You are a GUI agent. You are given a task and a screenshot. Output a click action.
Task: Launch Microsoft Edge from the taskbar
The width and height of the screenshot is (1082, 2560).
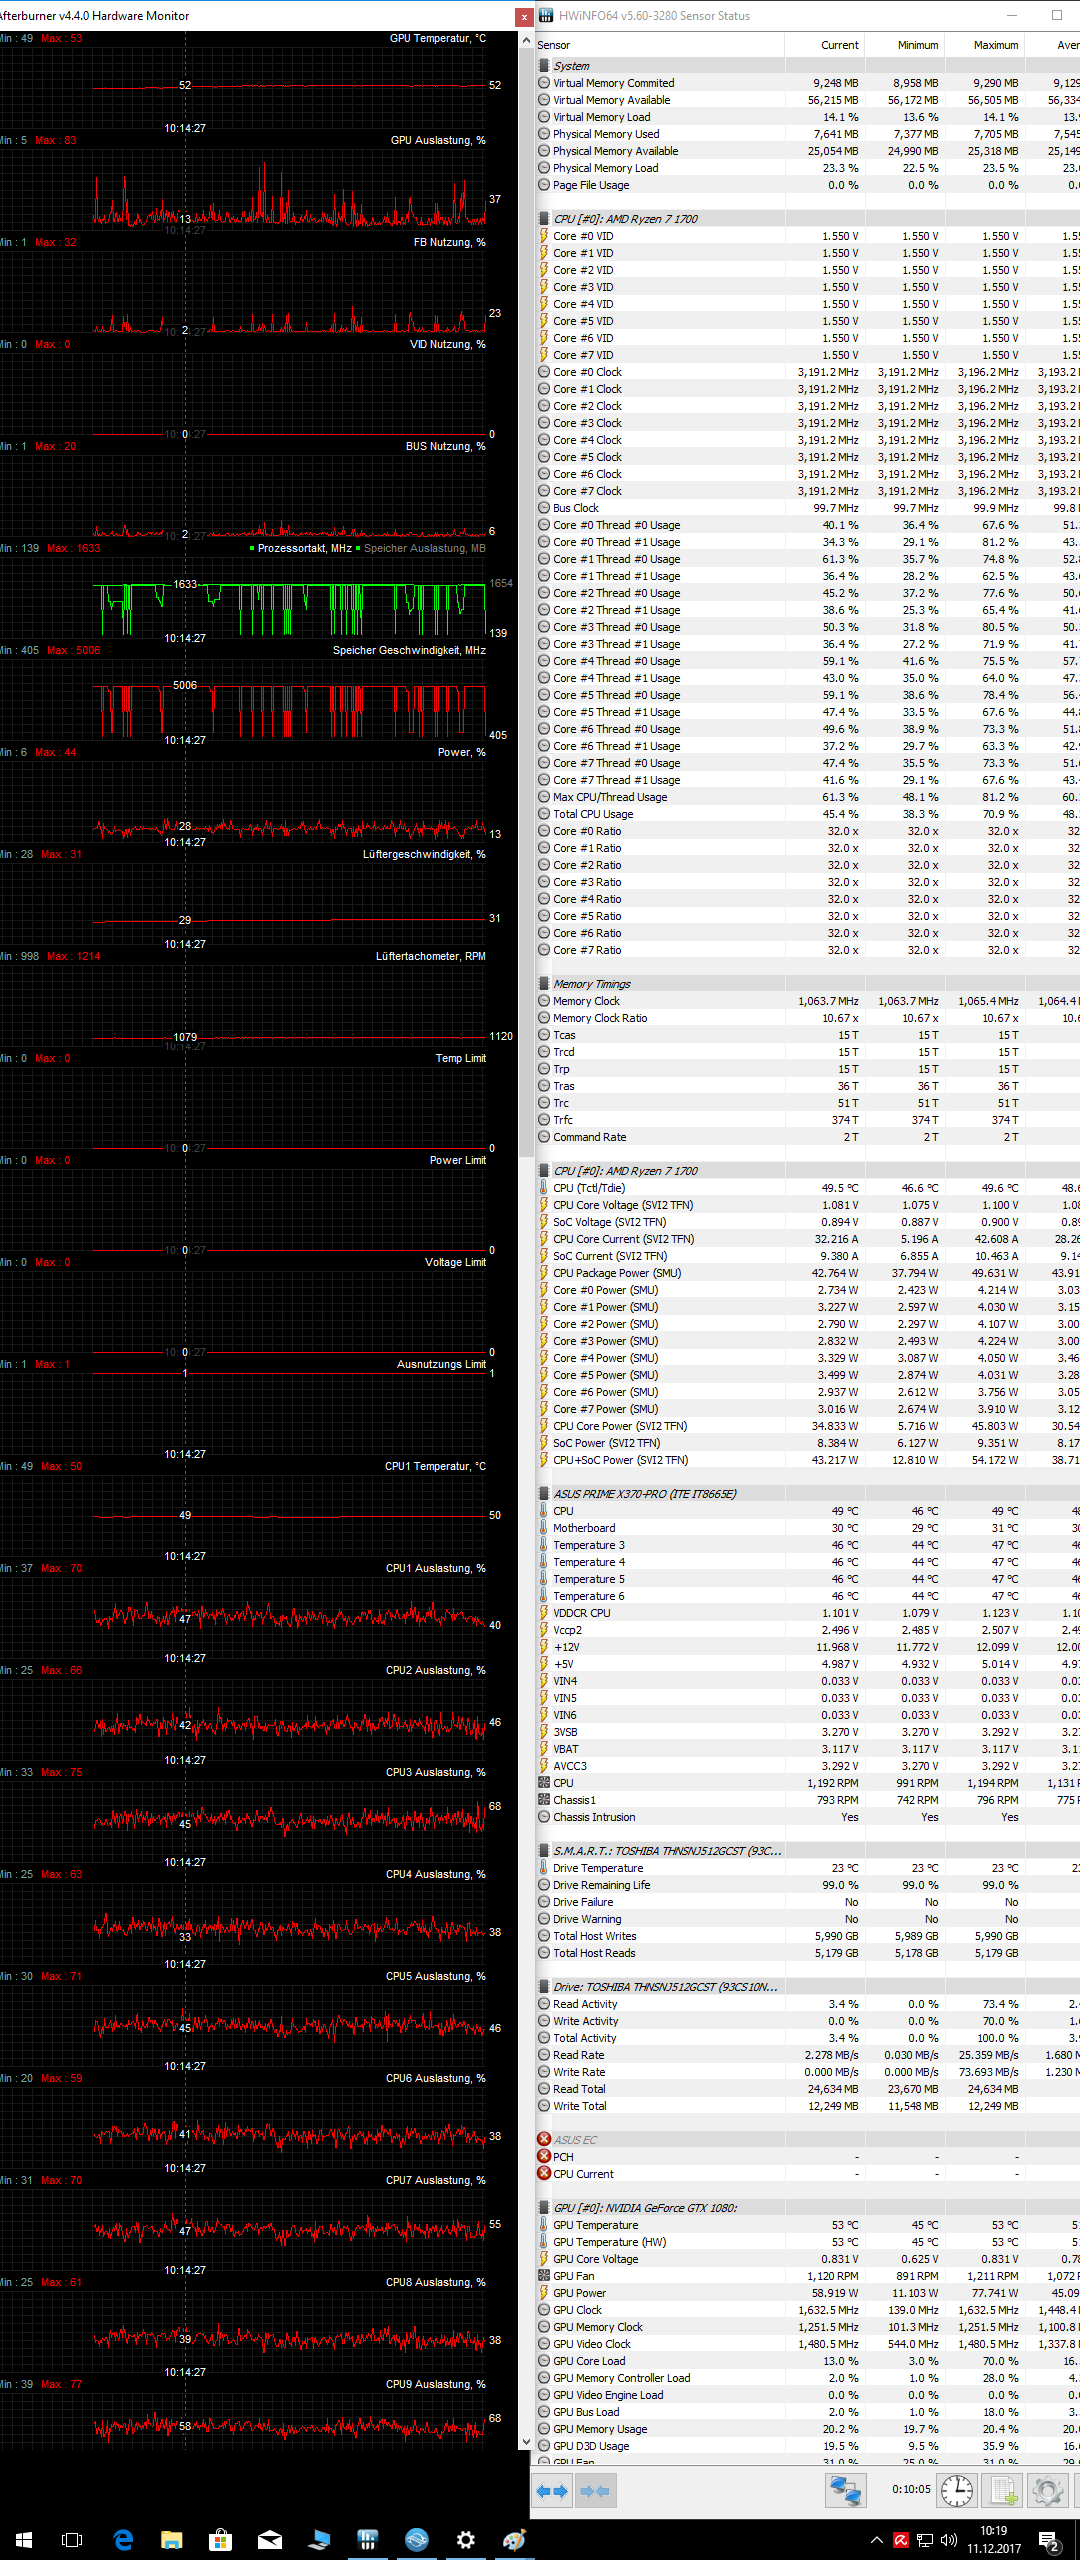[x=123, y=2540]
